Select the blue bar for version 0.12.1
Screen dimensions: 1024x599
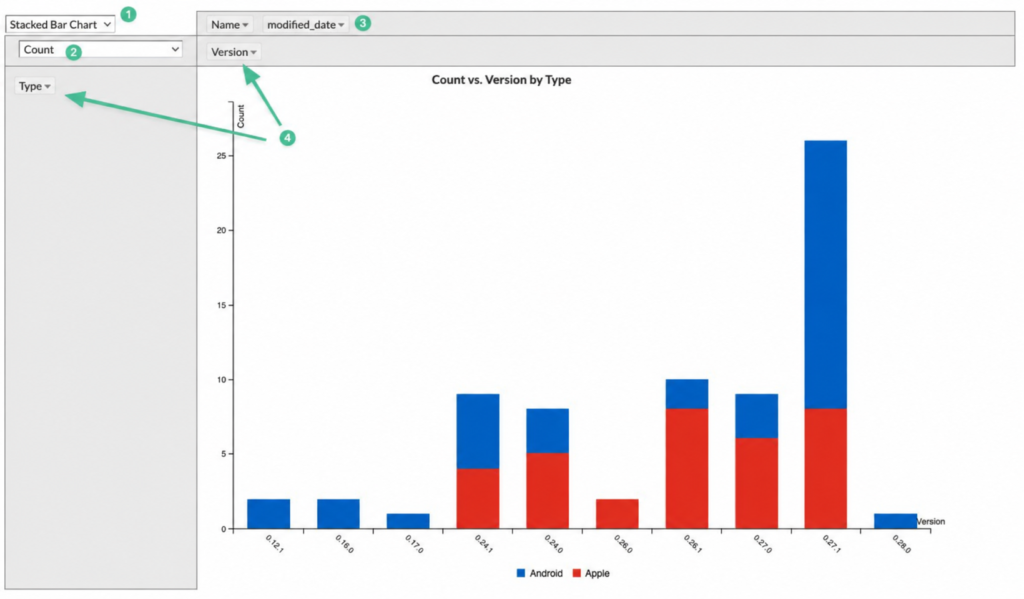[268, 513]
